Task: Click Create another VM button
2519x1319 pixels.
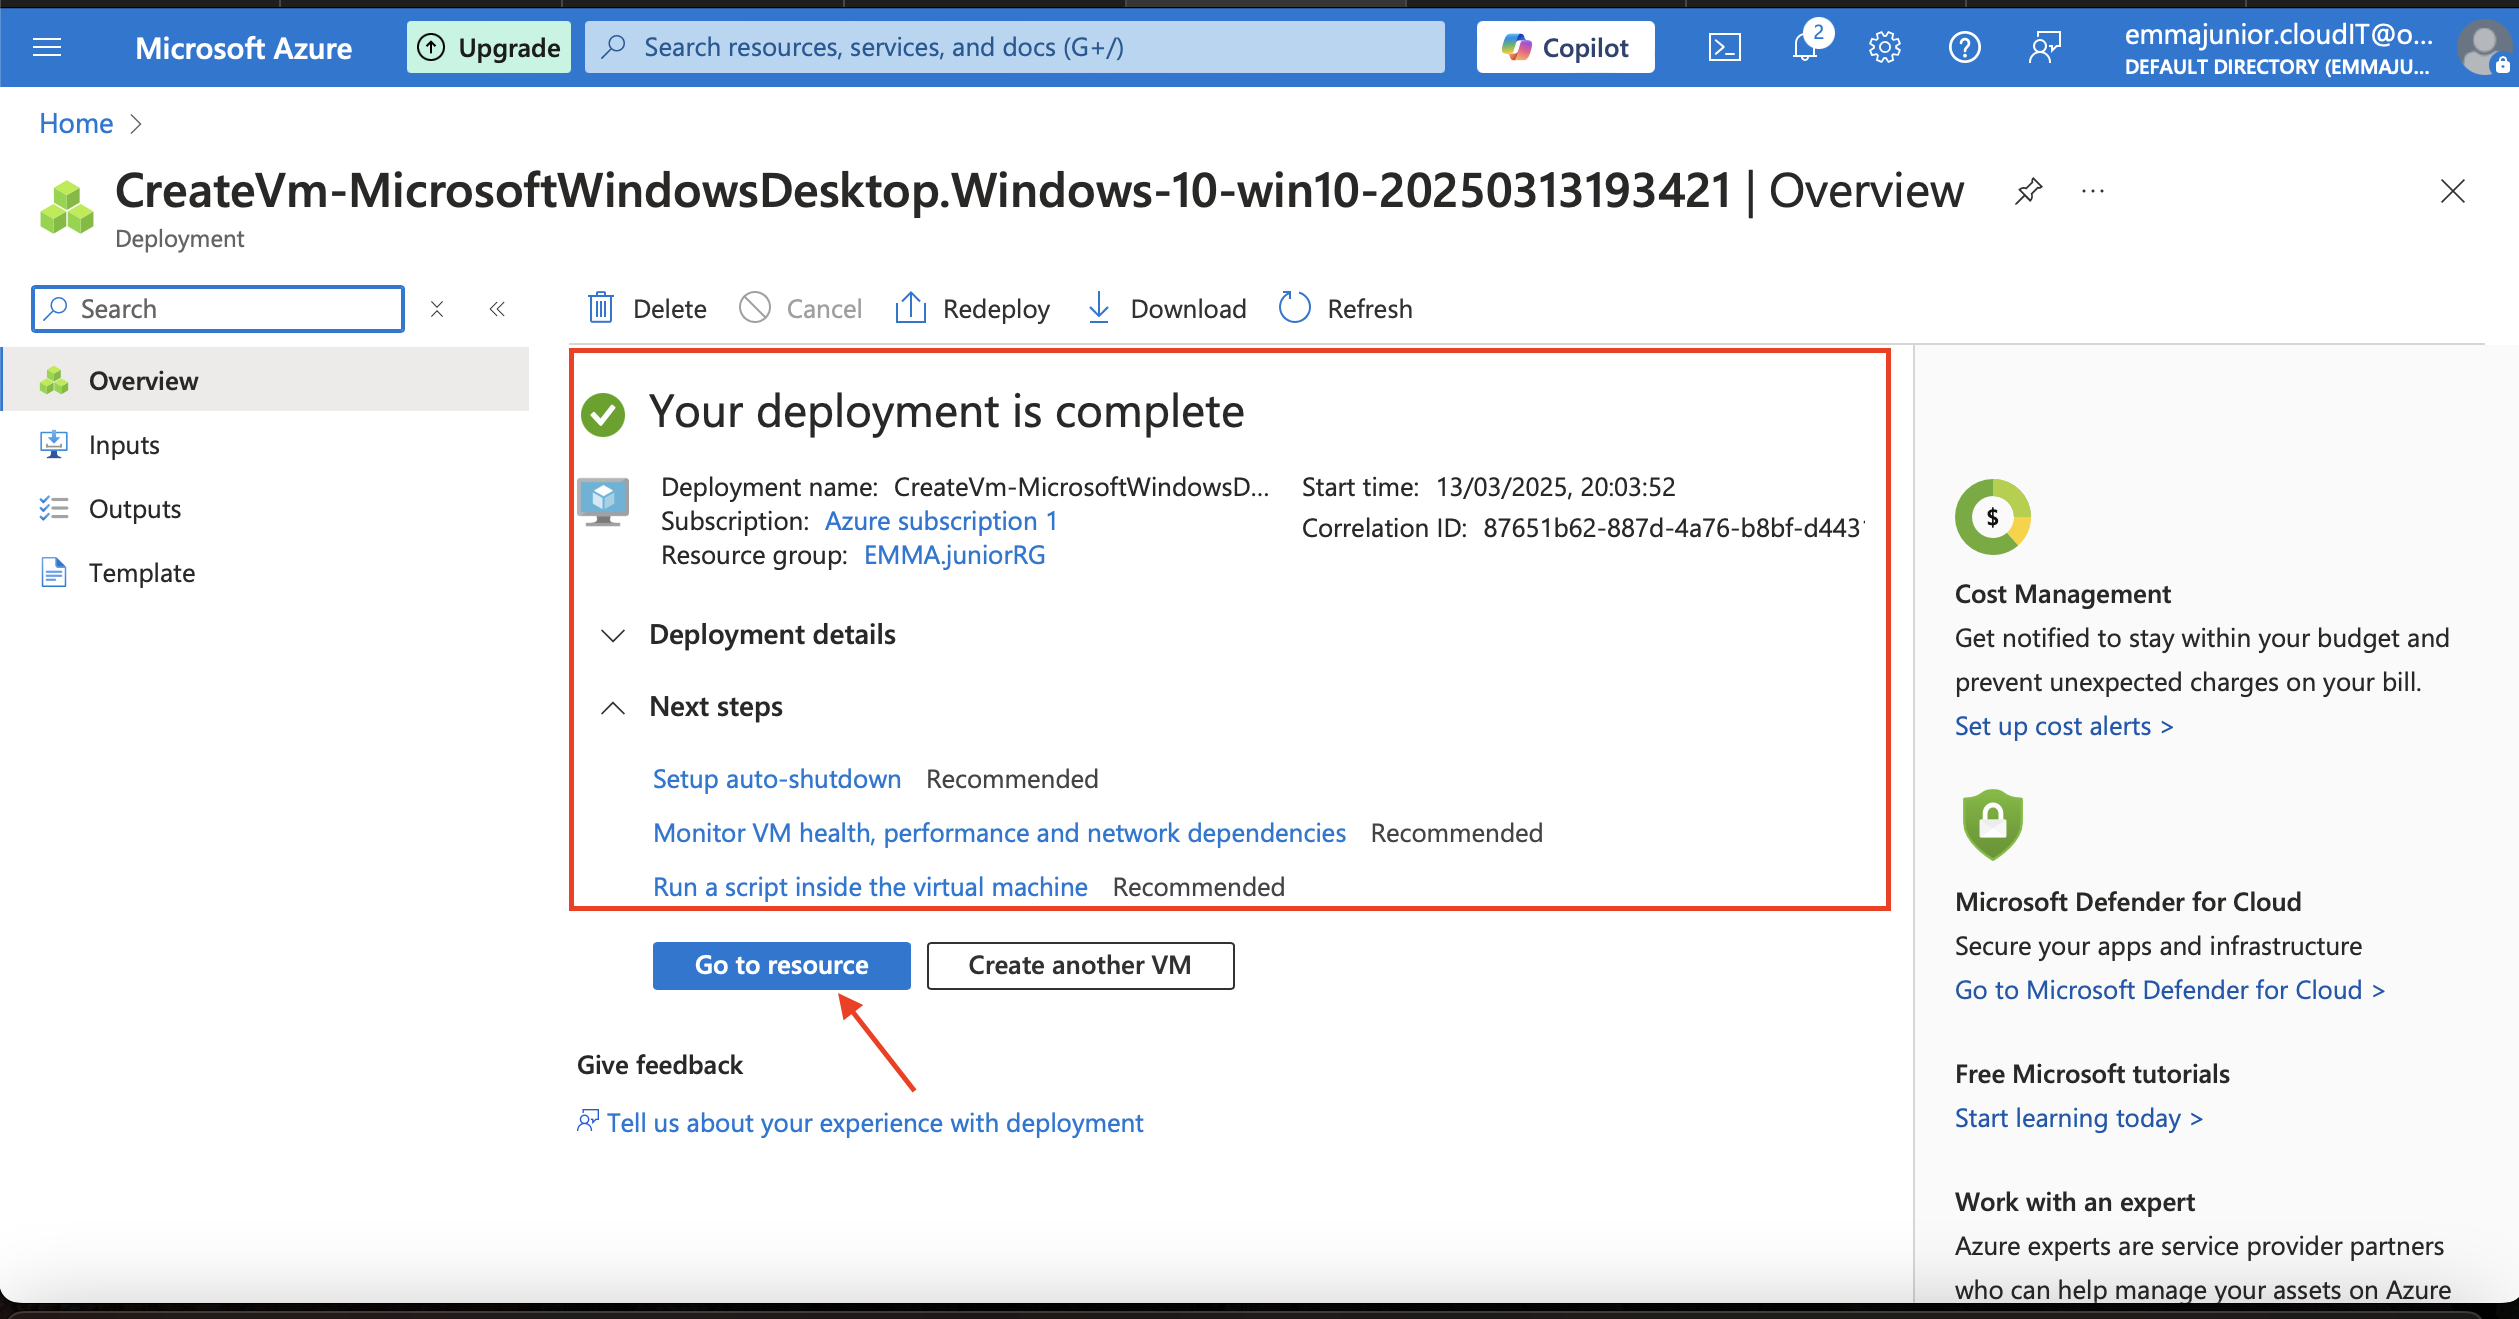Action: [1080, 965]
